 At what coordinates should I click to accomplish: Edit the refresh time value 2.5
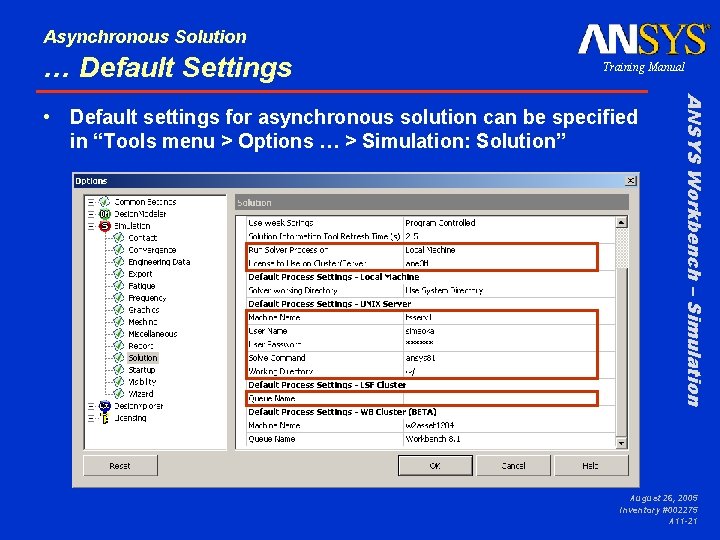(x=509, y=236)
